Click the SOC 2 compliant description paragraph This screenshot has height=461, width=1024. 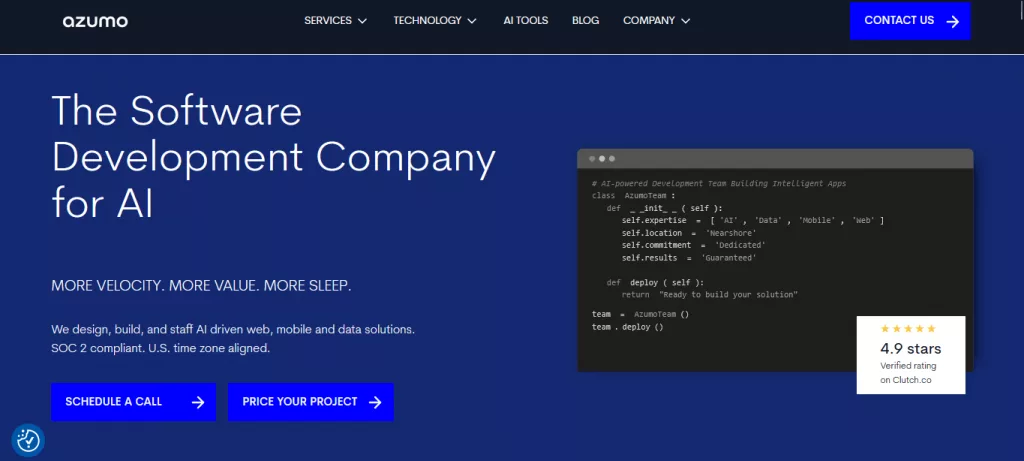coord(232,339)
